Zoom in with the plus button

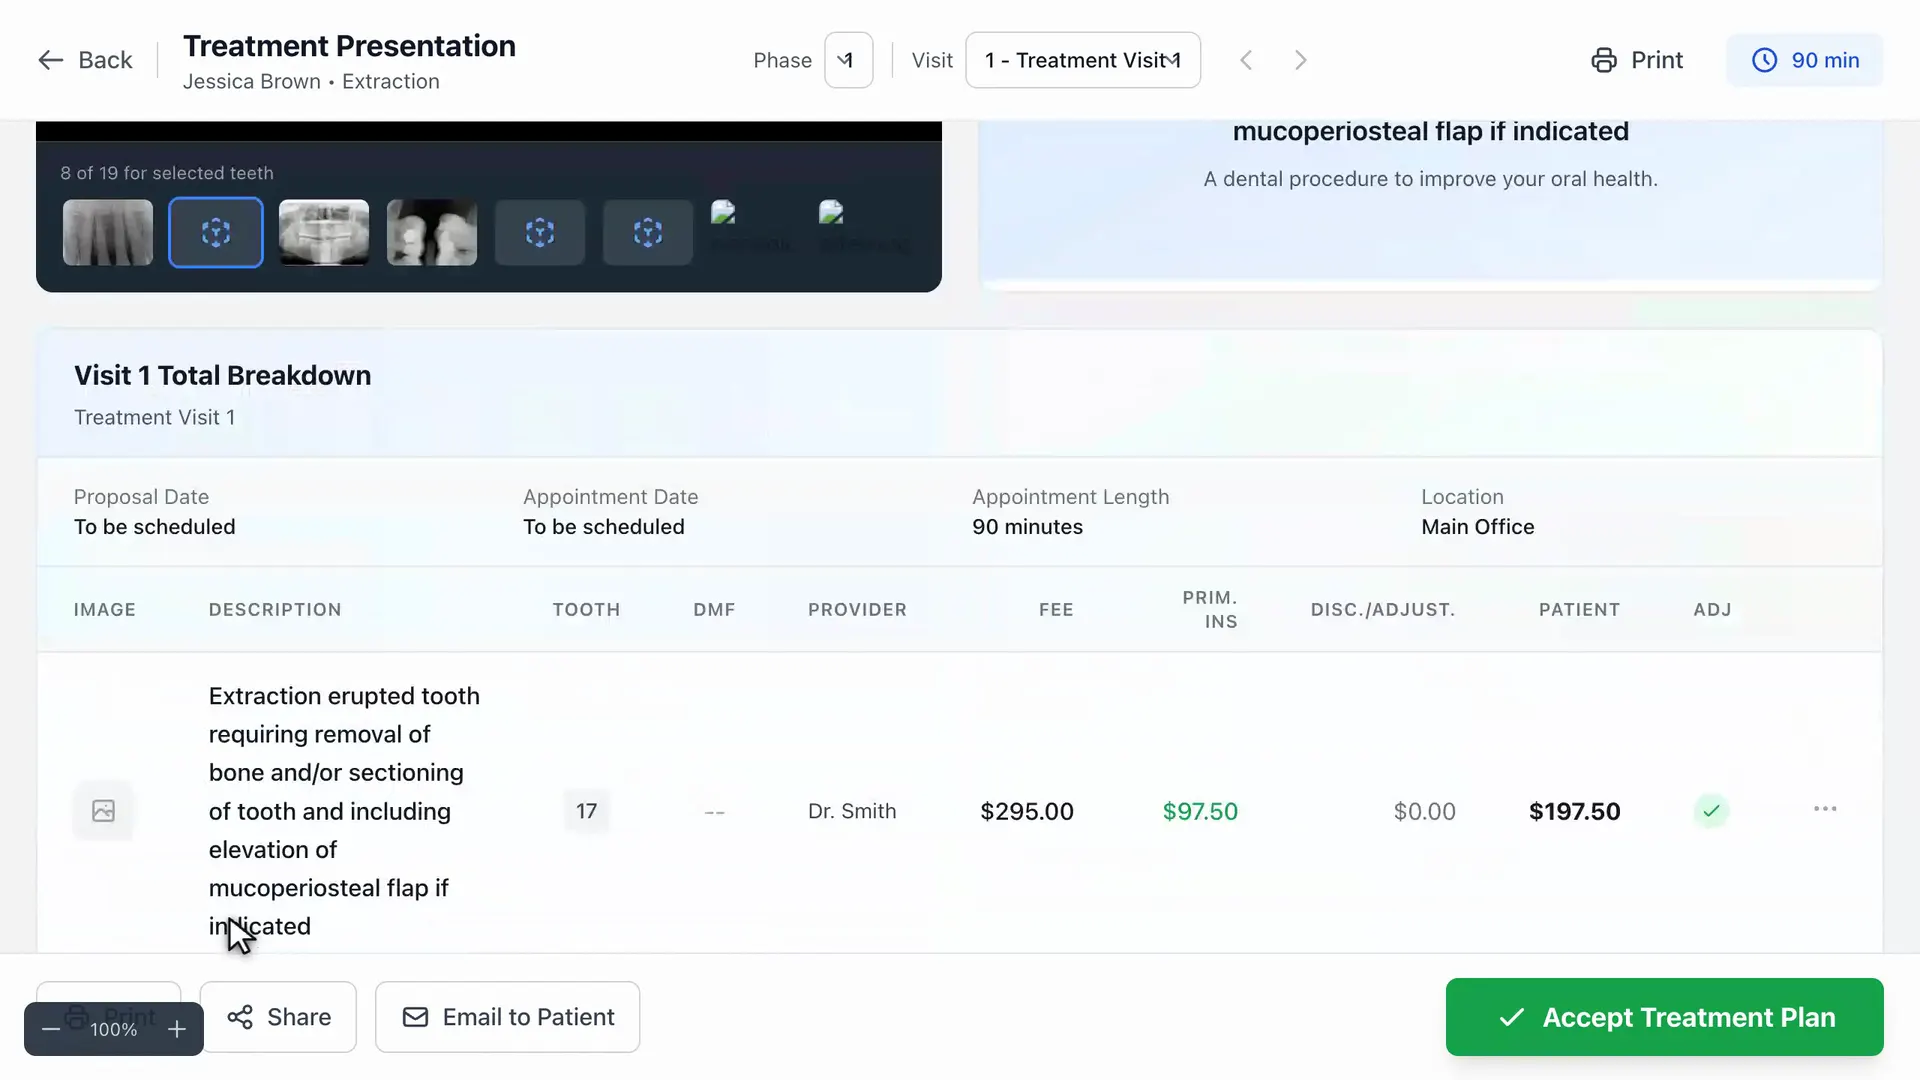(x=177, y=1029)
